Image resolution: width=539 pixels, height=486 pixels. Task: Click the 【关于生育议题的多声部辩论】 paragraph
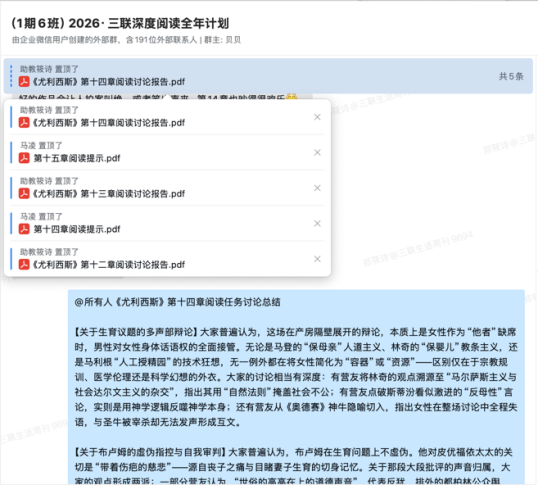296,377
